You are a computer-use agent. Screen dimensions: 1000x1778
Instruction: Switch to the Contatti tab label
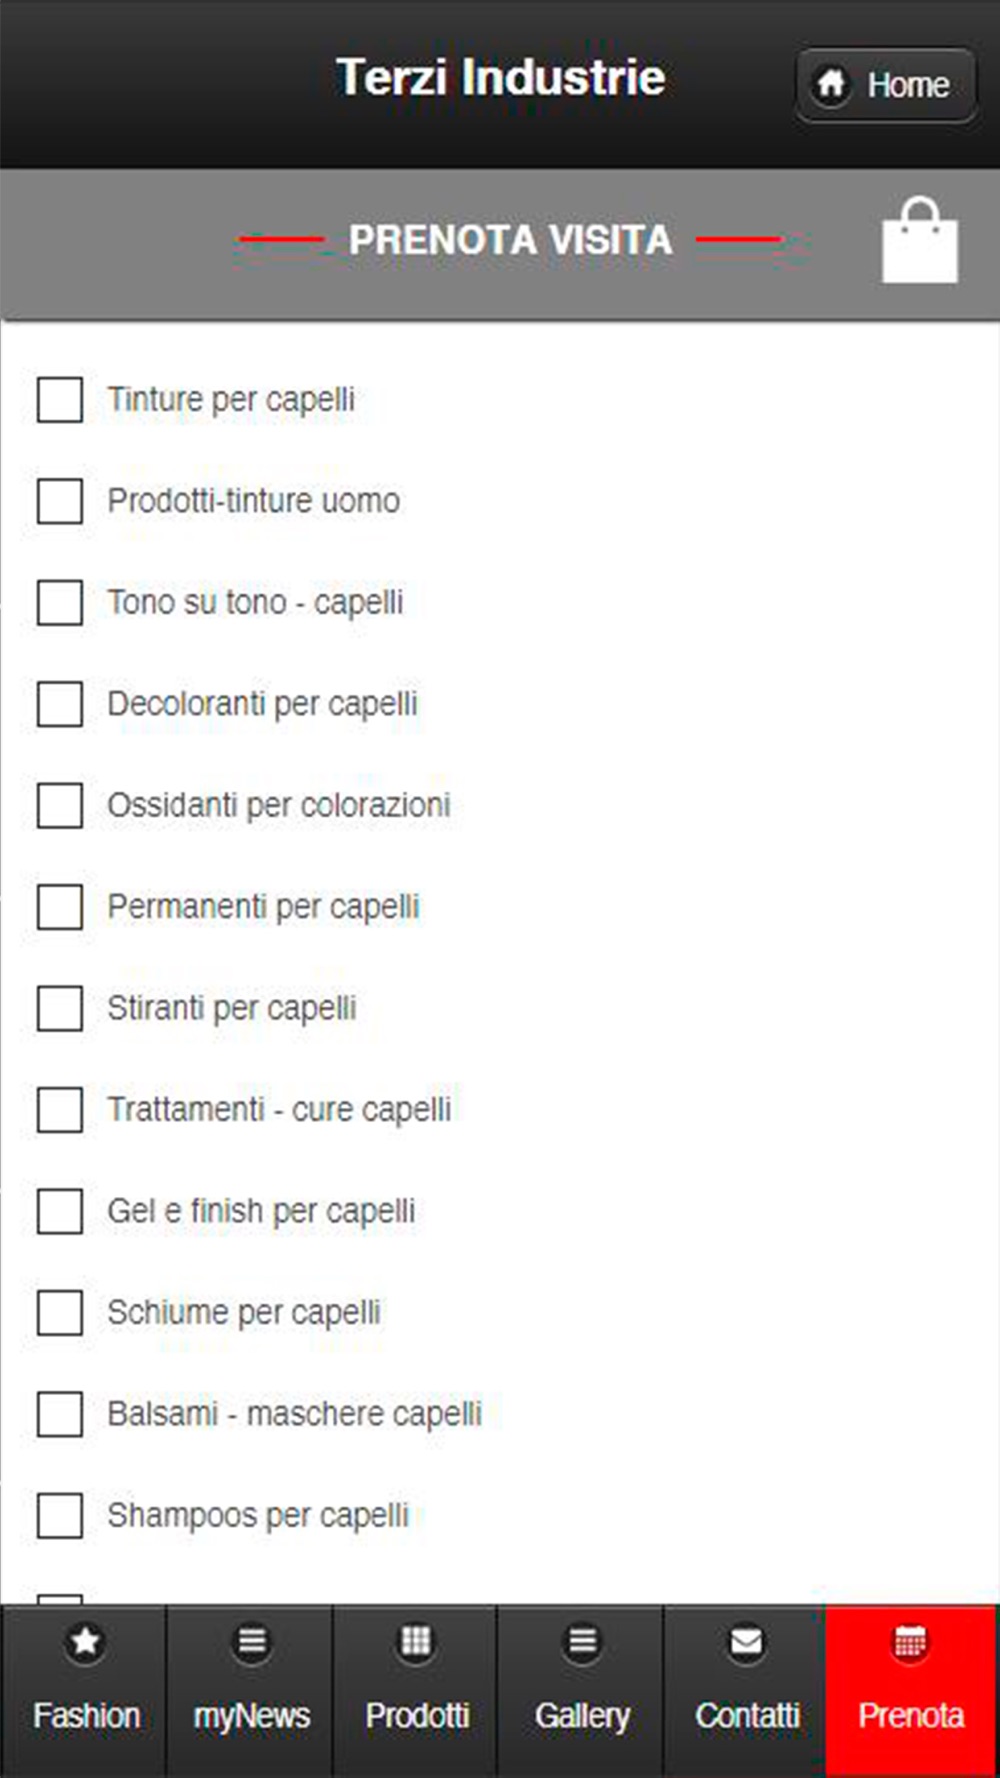747,1716
